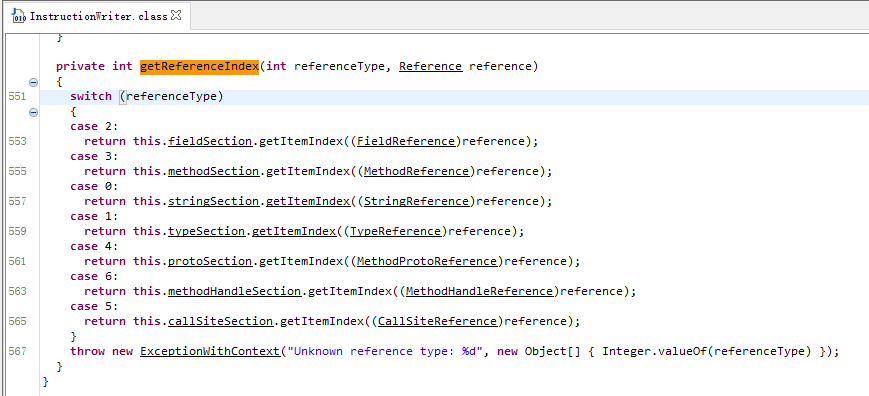The height and width of the screenshot is (396, 869).
Task: Click line number 565 in gutter
Action: 17,321
